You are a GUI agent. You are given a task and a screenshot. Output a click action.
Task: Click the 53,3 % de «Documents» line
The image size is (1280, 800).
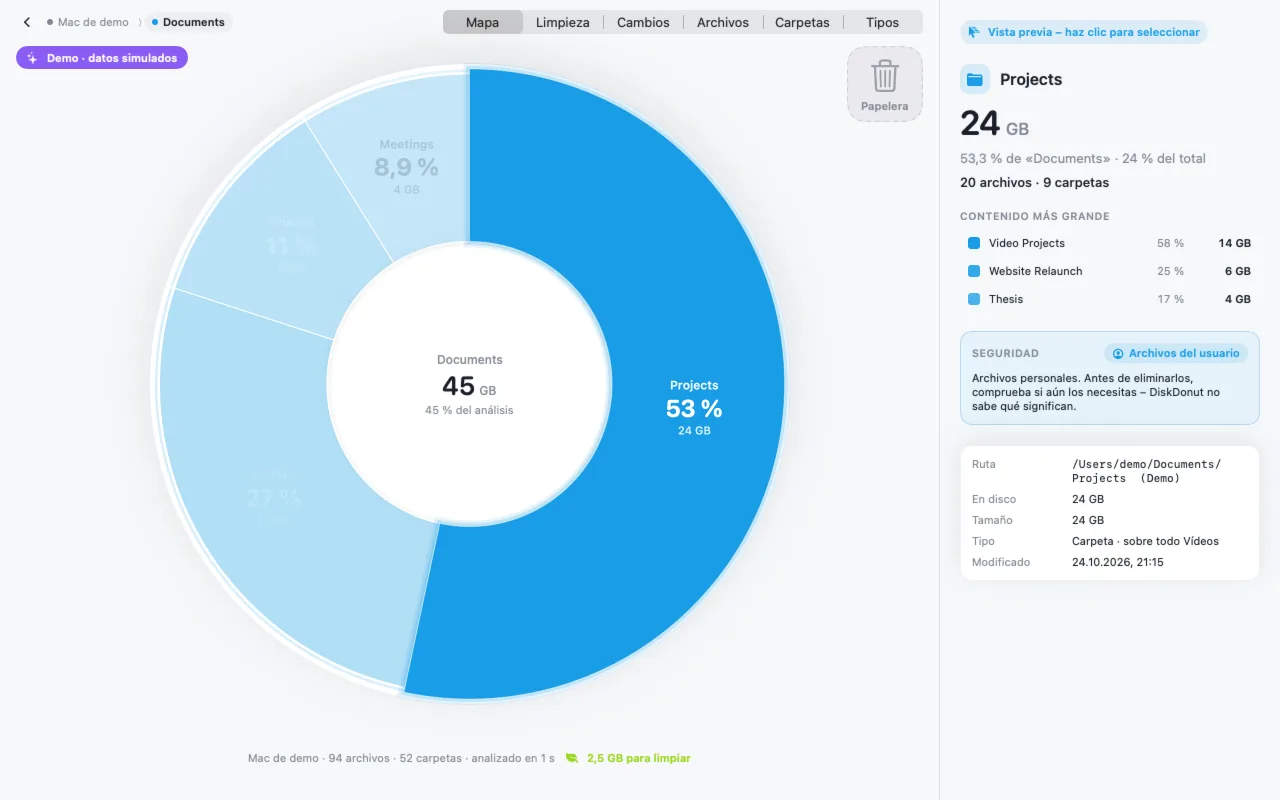pyautogui.click(x=1083, y=158)
